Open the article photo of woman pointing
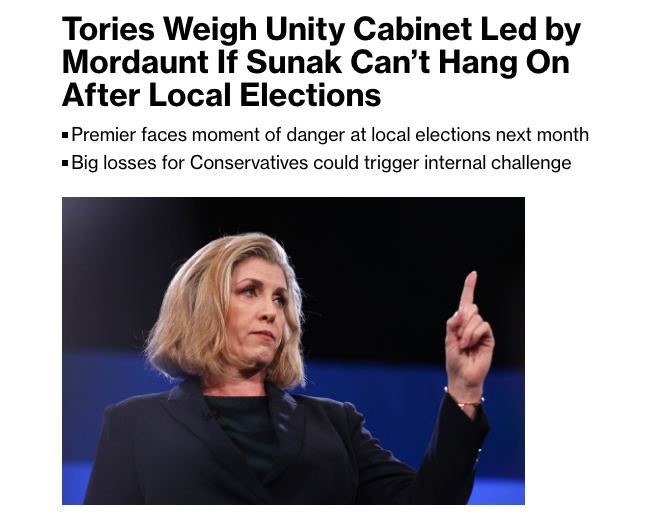656x512 pixels. (x=293, y=351)
